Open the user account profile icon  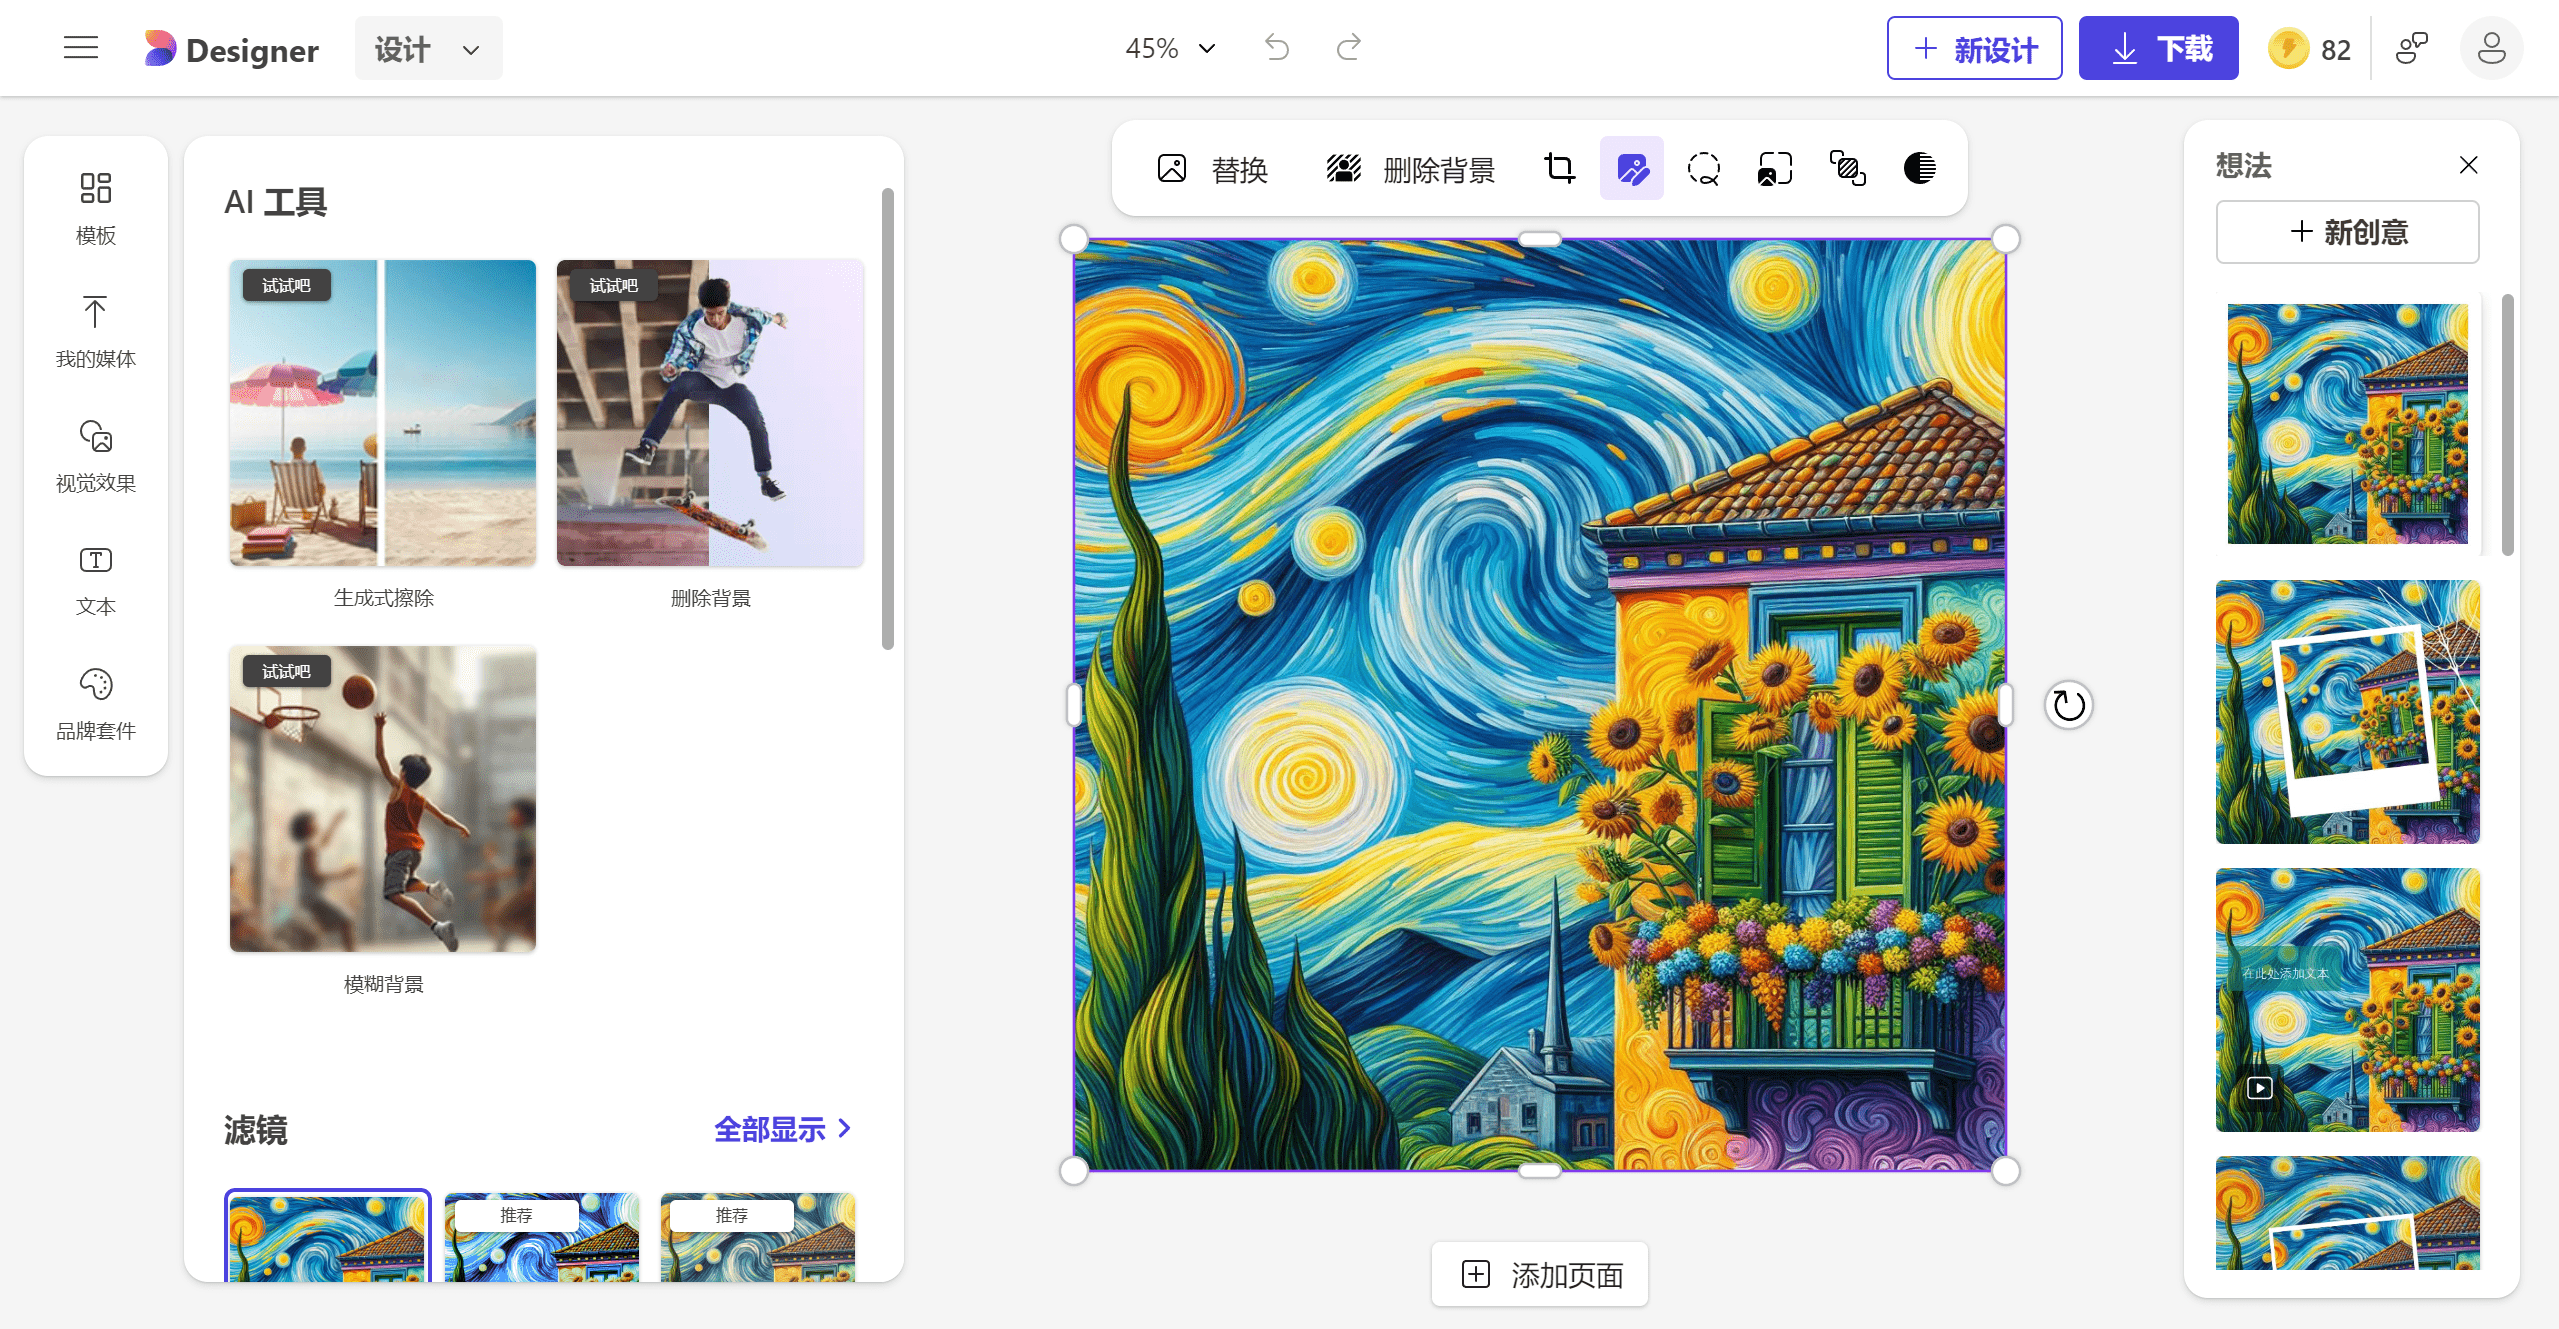coord(2491,49)
